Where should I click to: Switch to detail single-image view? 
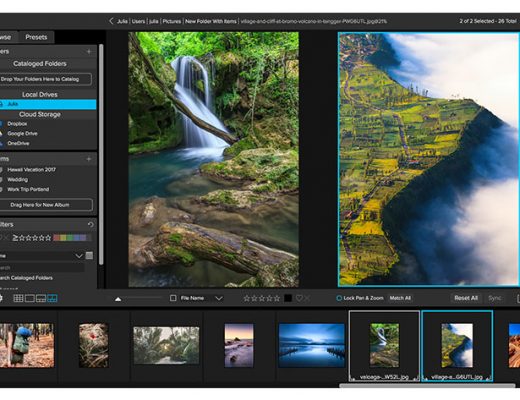click(x=30, y=298)
